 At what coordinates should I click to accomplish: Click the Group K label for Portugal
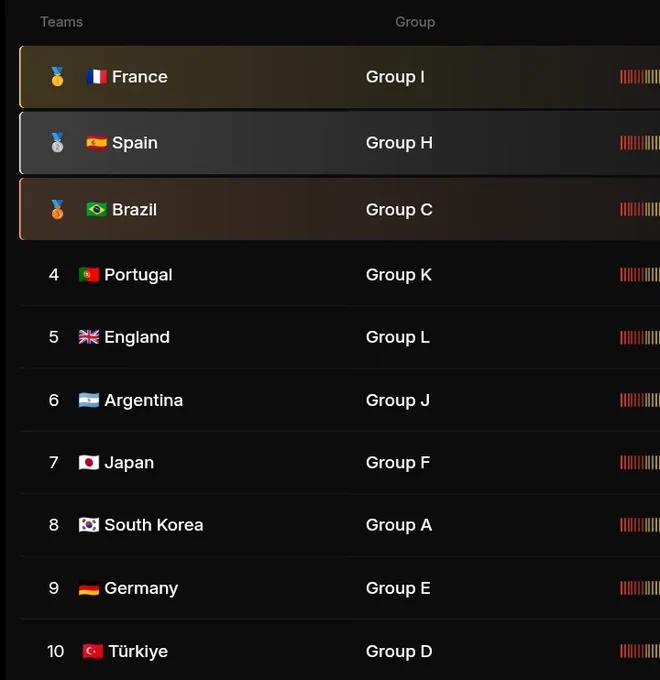click(x=399, y=275)
